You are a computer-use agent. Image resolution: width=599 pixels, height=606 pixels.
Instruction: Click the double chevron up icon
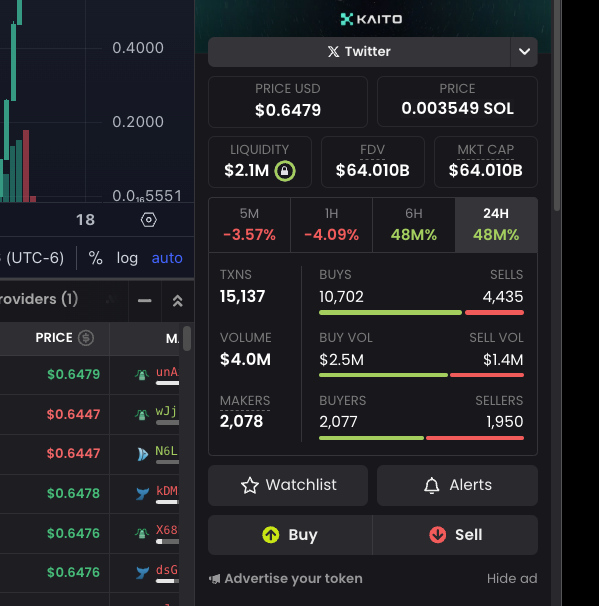[x=177, y=300]
